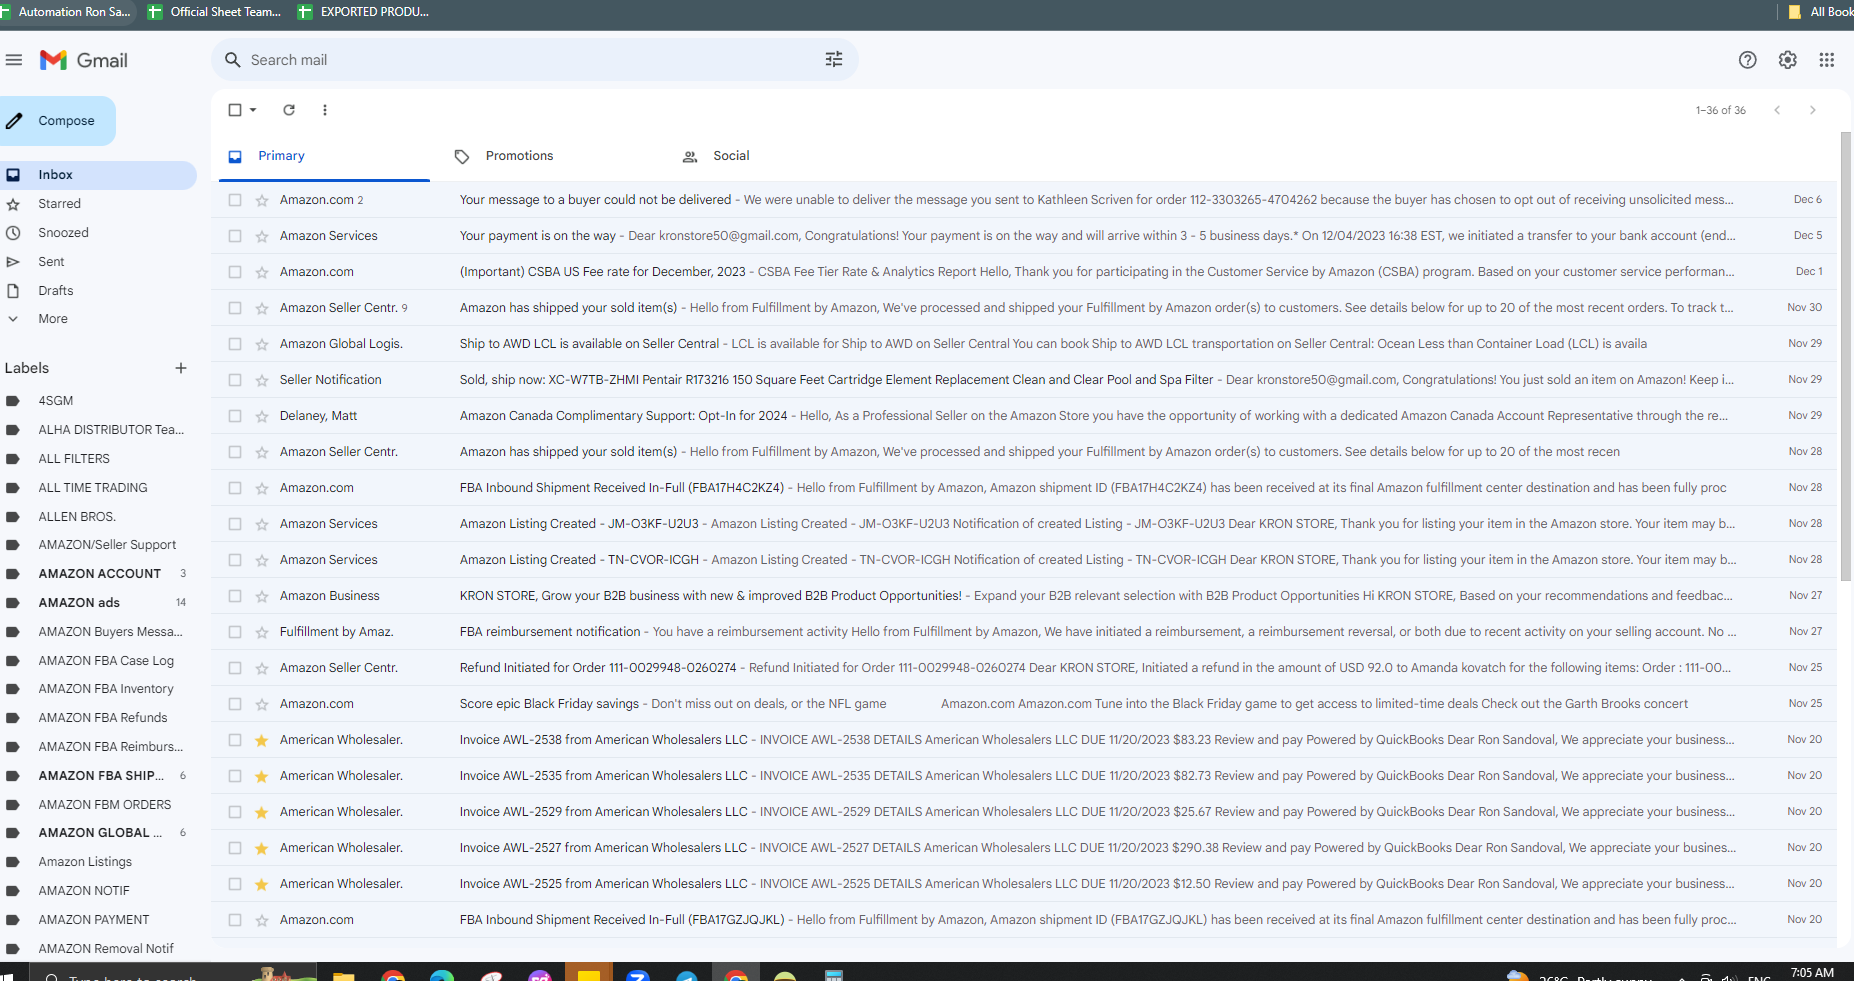Select the Delaney, Matt email checkbox
Image resolution: width=1854 pixels, height=981 pixels.
click(235, 416)
